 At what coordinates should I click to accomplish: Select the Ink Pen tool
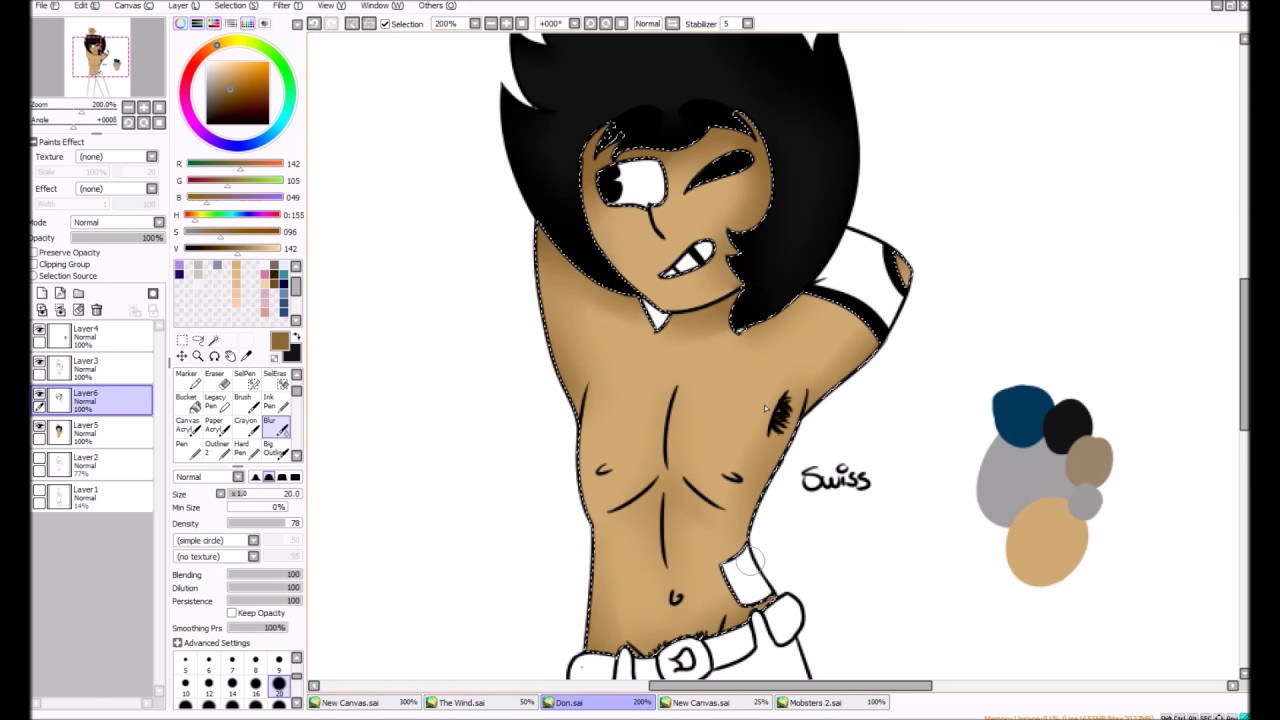click(275, 403)
